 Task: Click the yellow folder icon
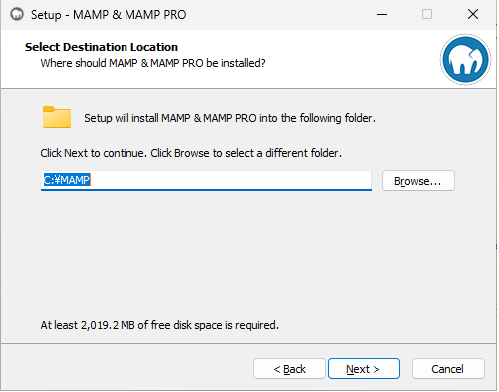coord(57,117)
